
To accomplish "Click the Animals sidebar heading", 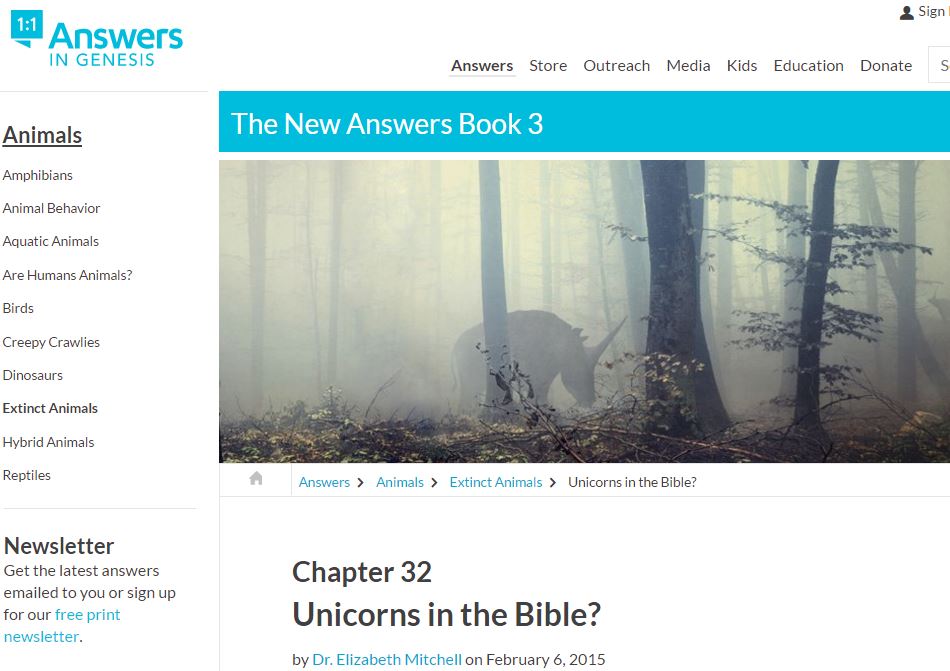I will (42, 135).
